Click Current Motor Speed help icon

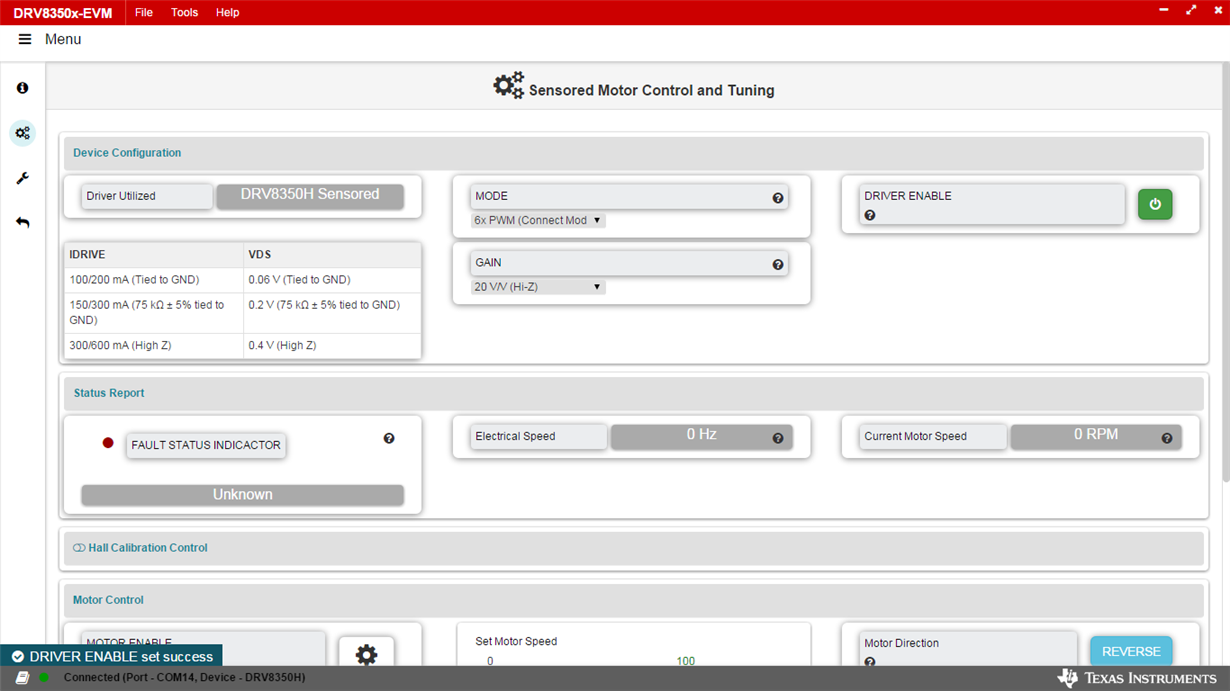tap(1167, 438)
